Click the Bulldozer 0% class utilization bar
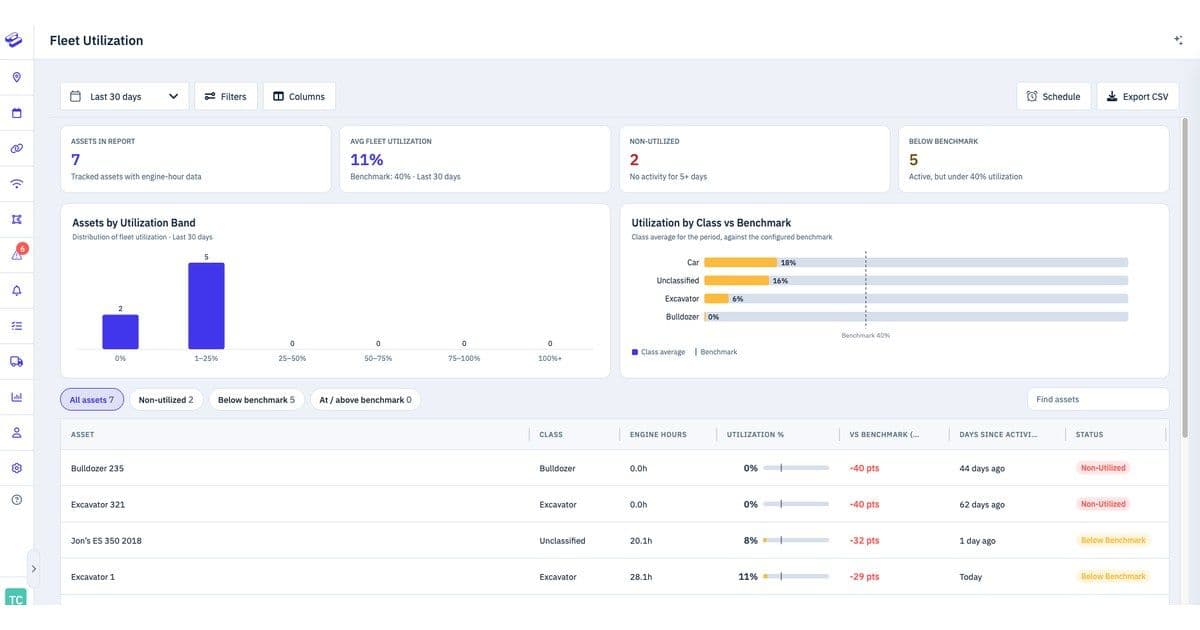This screenshot has width=1200, height=630. tap(916, 316)
